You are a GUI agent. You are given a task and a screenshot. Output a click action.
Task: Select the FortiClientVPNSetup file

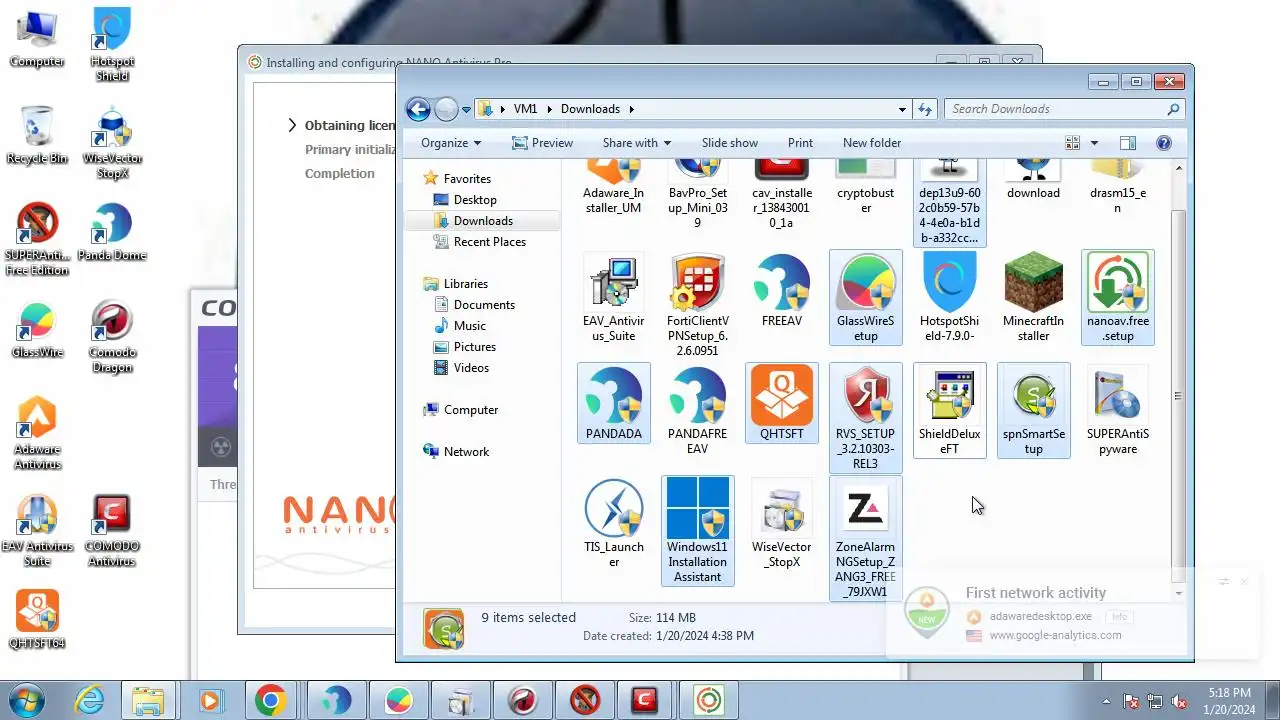(698, 305)
